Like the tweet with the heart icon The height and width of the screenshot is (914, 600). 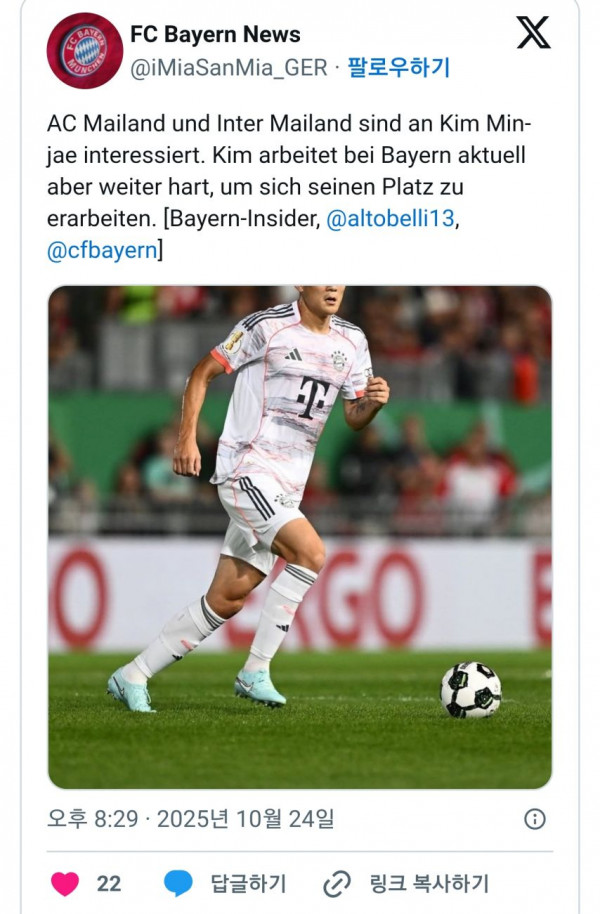pos(65,884)
